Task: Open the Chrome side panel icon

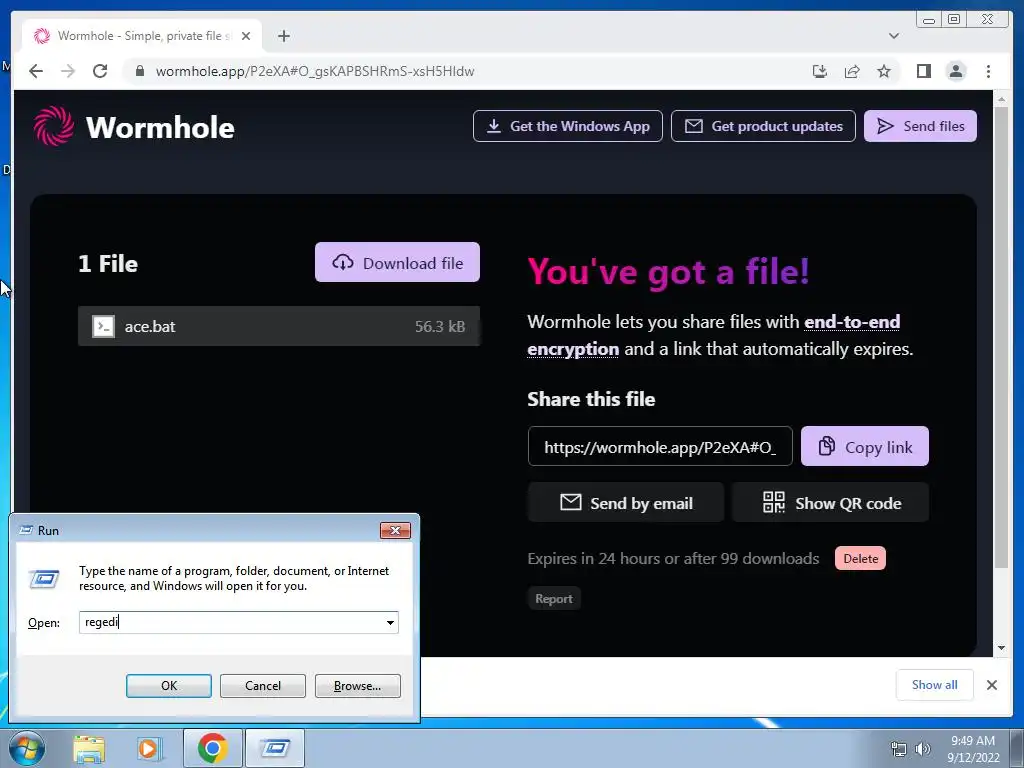Action: coord(923,71)
